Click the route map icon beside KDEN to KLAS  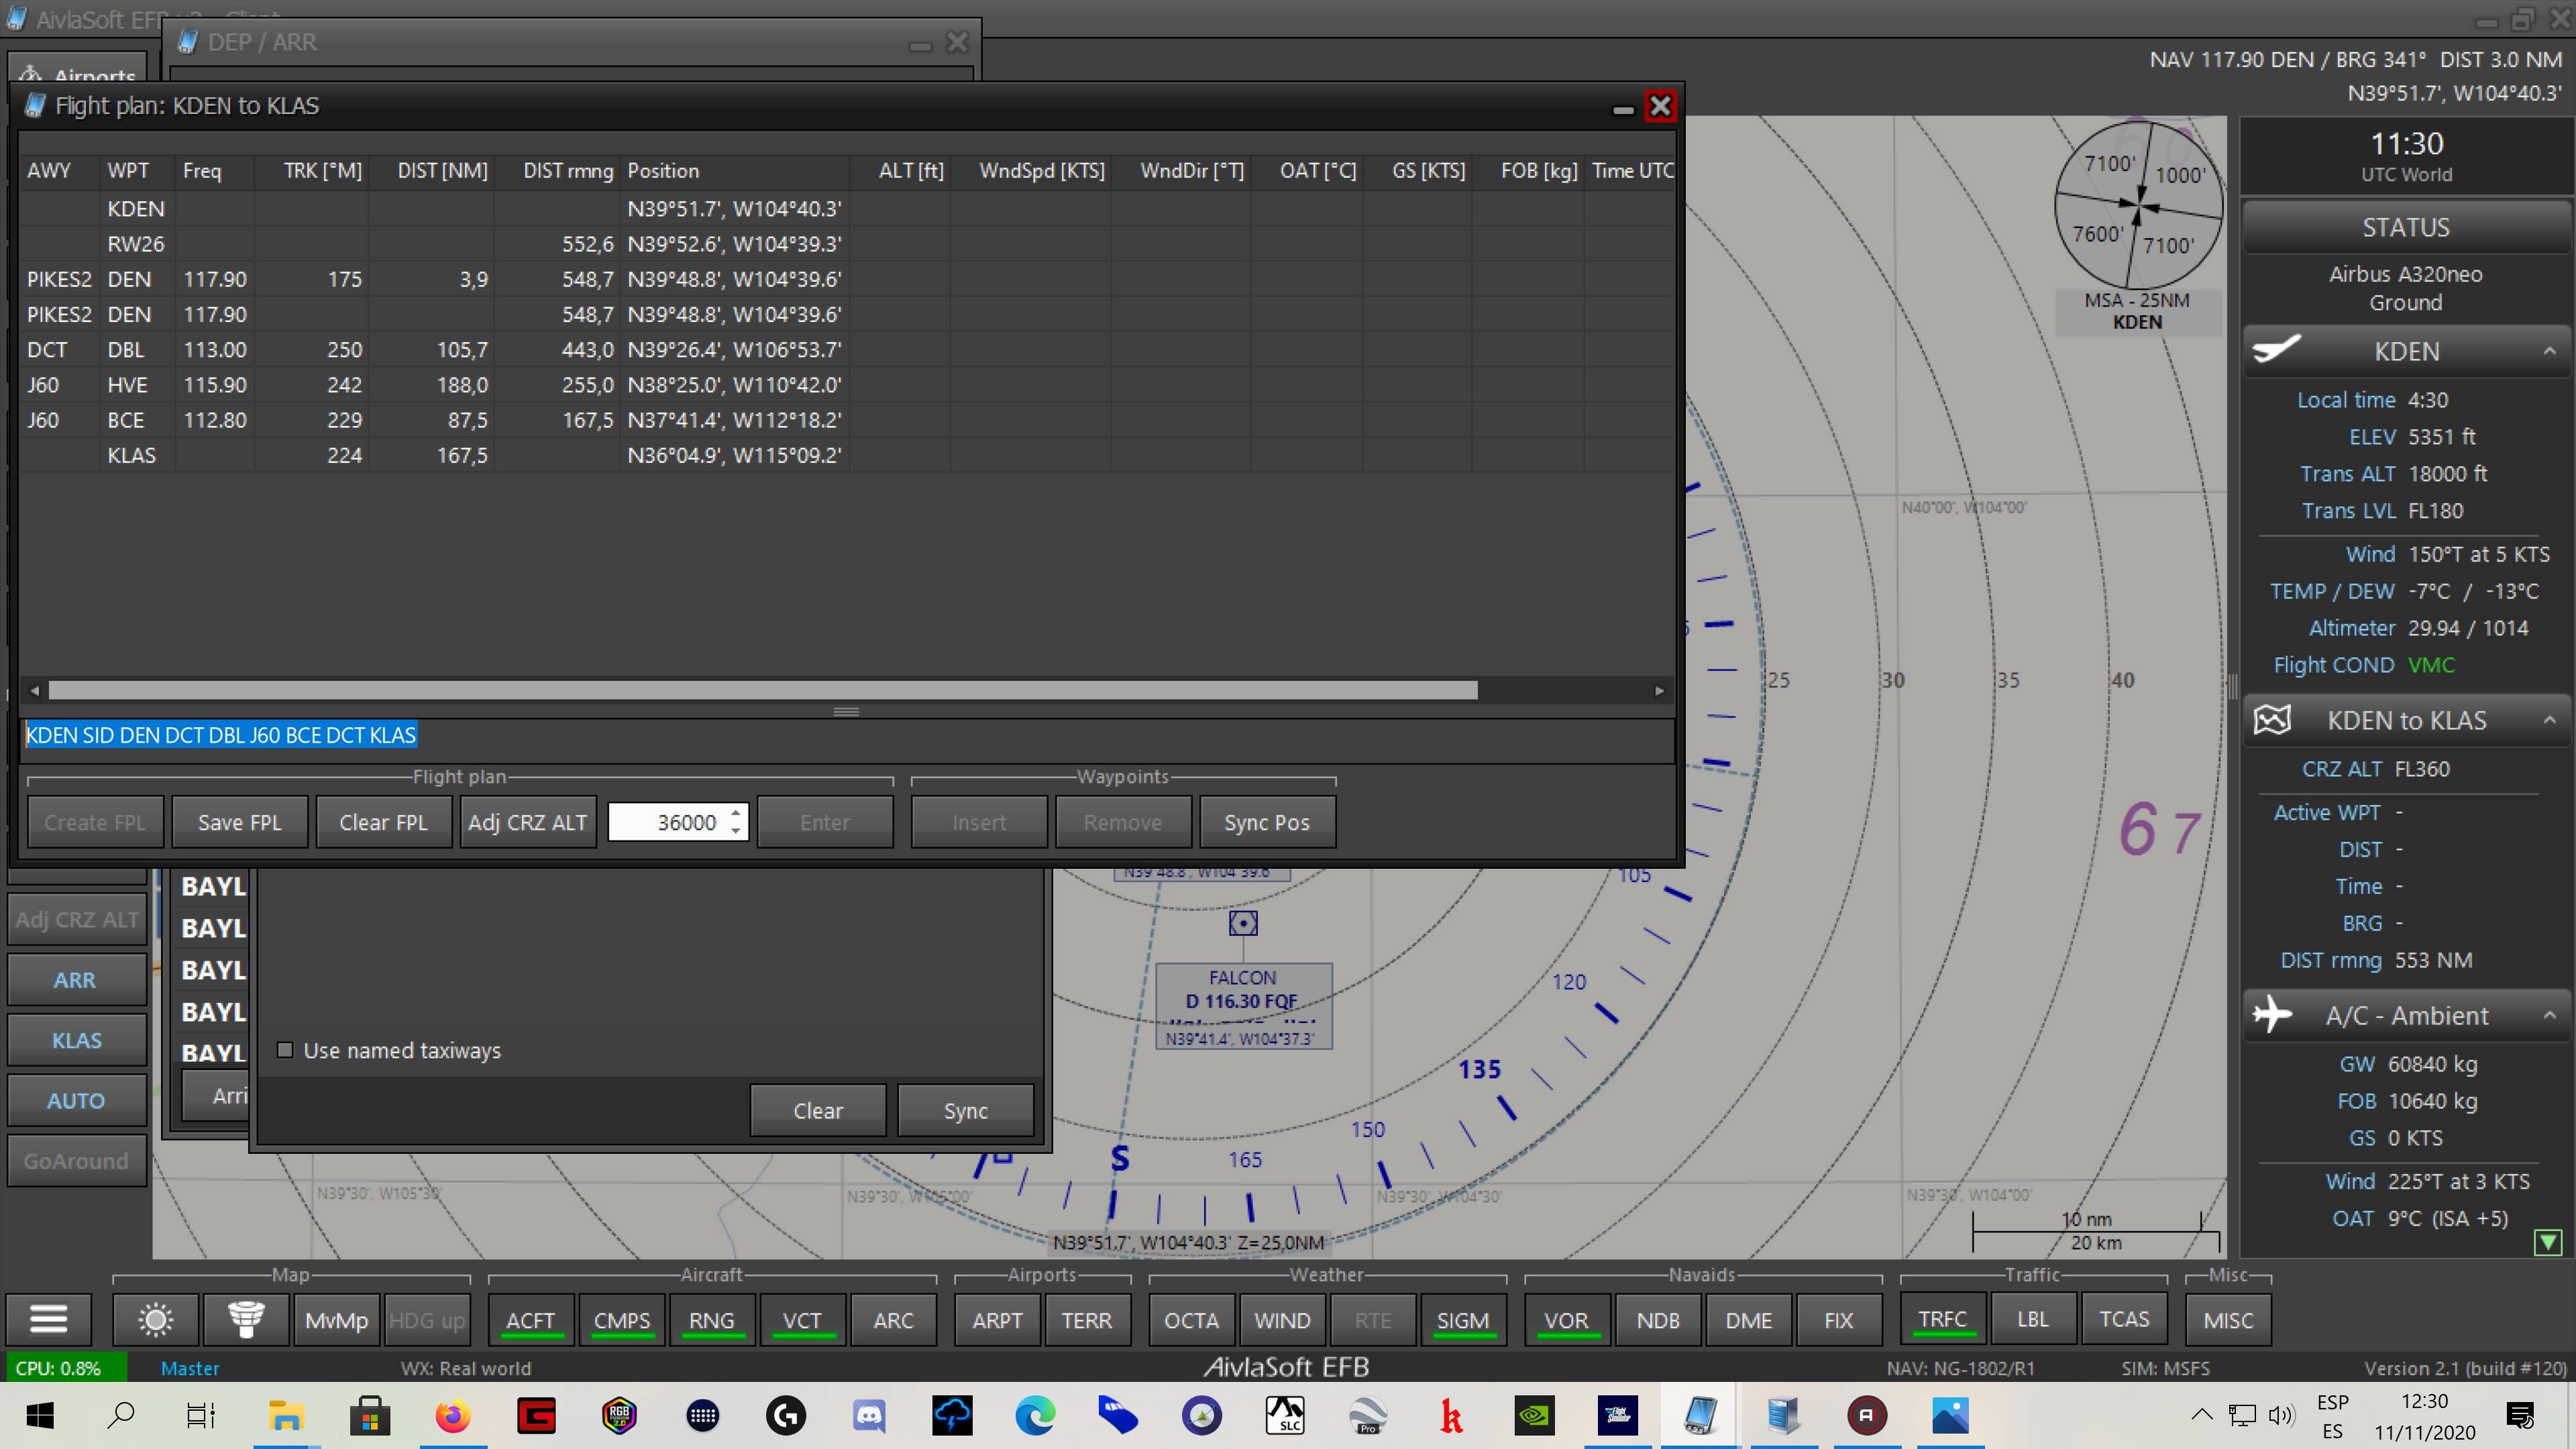(x=2272, y=720)
